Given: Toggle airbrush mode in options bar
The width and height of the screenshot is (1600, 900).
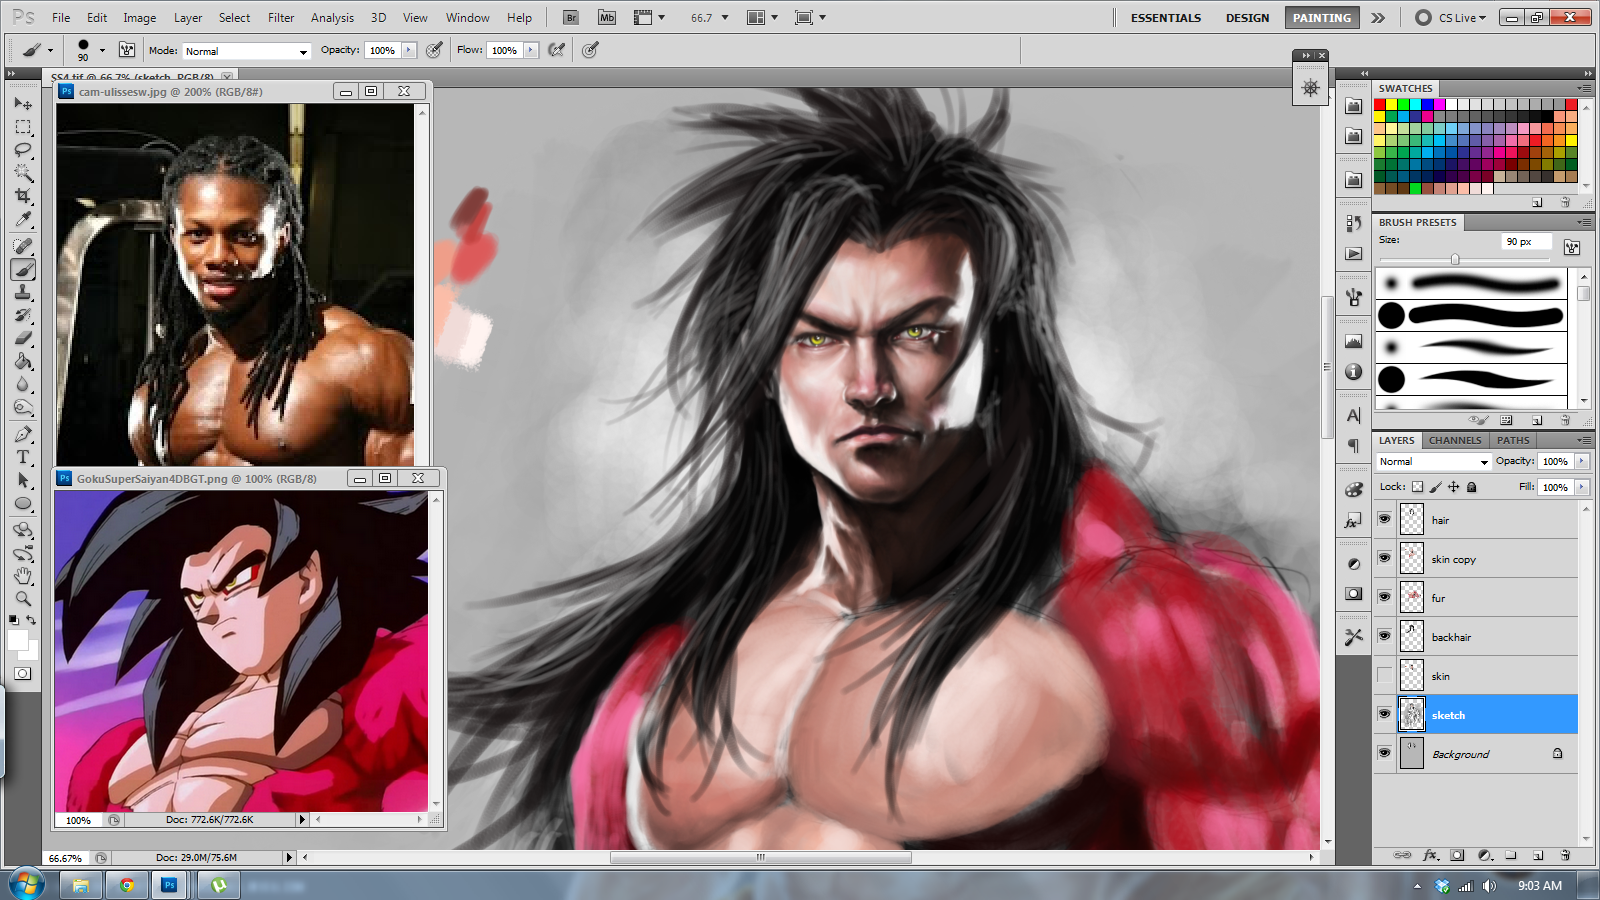Looking at the screenshot, I should point(557,50).
